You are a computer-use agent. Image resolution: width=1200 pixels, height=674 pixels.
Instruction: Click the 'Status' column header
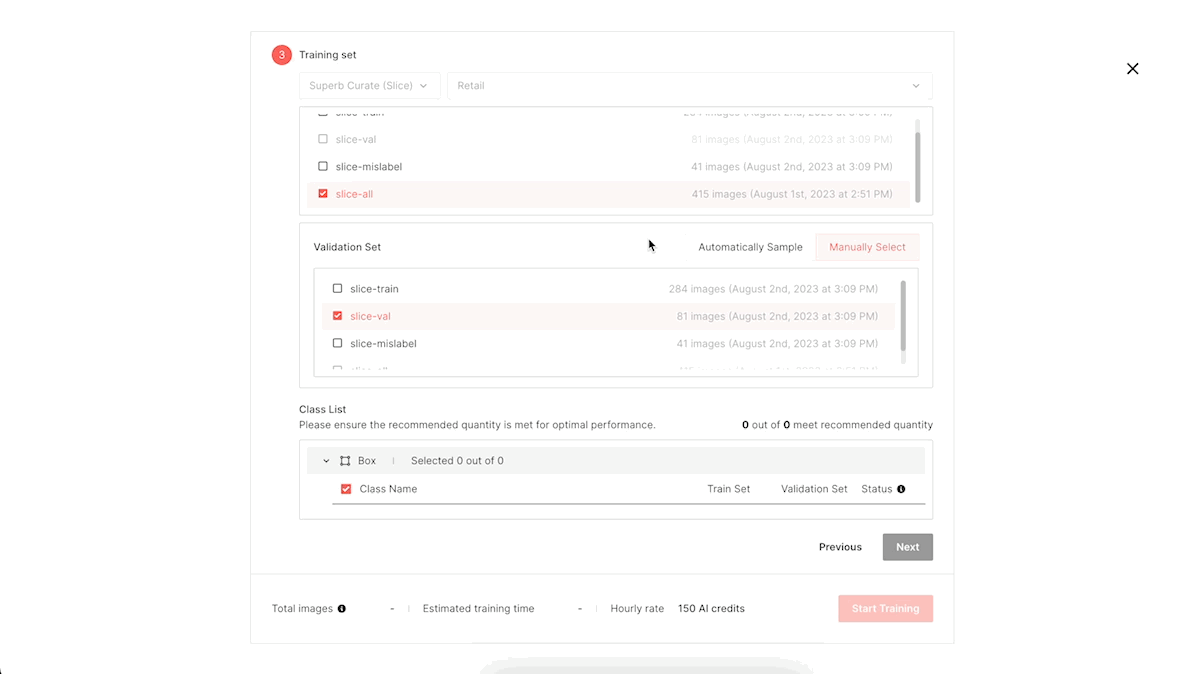coord(877,489)
